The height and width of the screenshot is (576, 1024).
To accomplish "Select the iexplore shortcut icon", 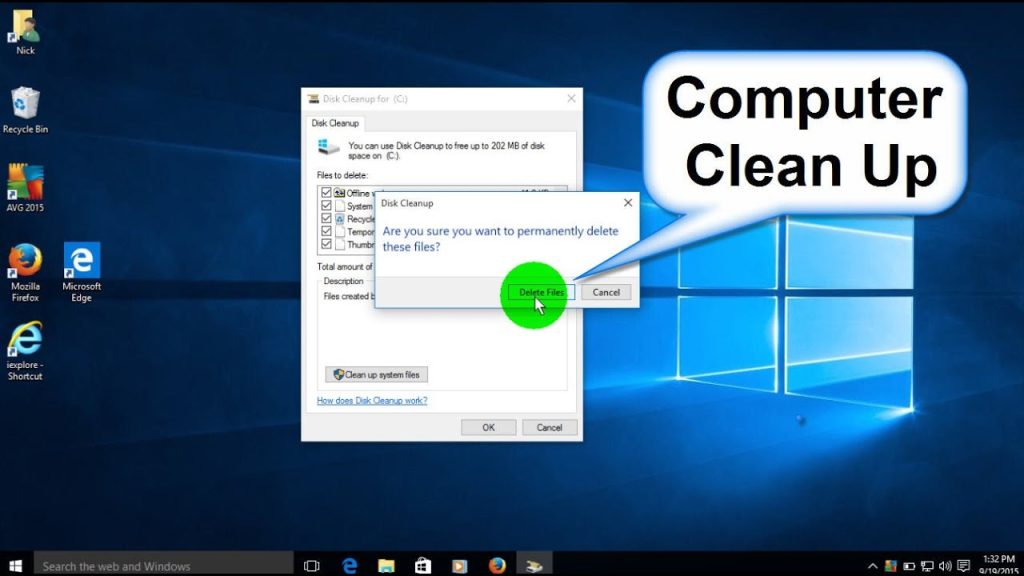I will 25,351.
